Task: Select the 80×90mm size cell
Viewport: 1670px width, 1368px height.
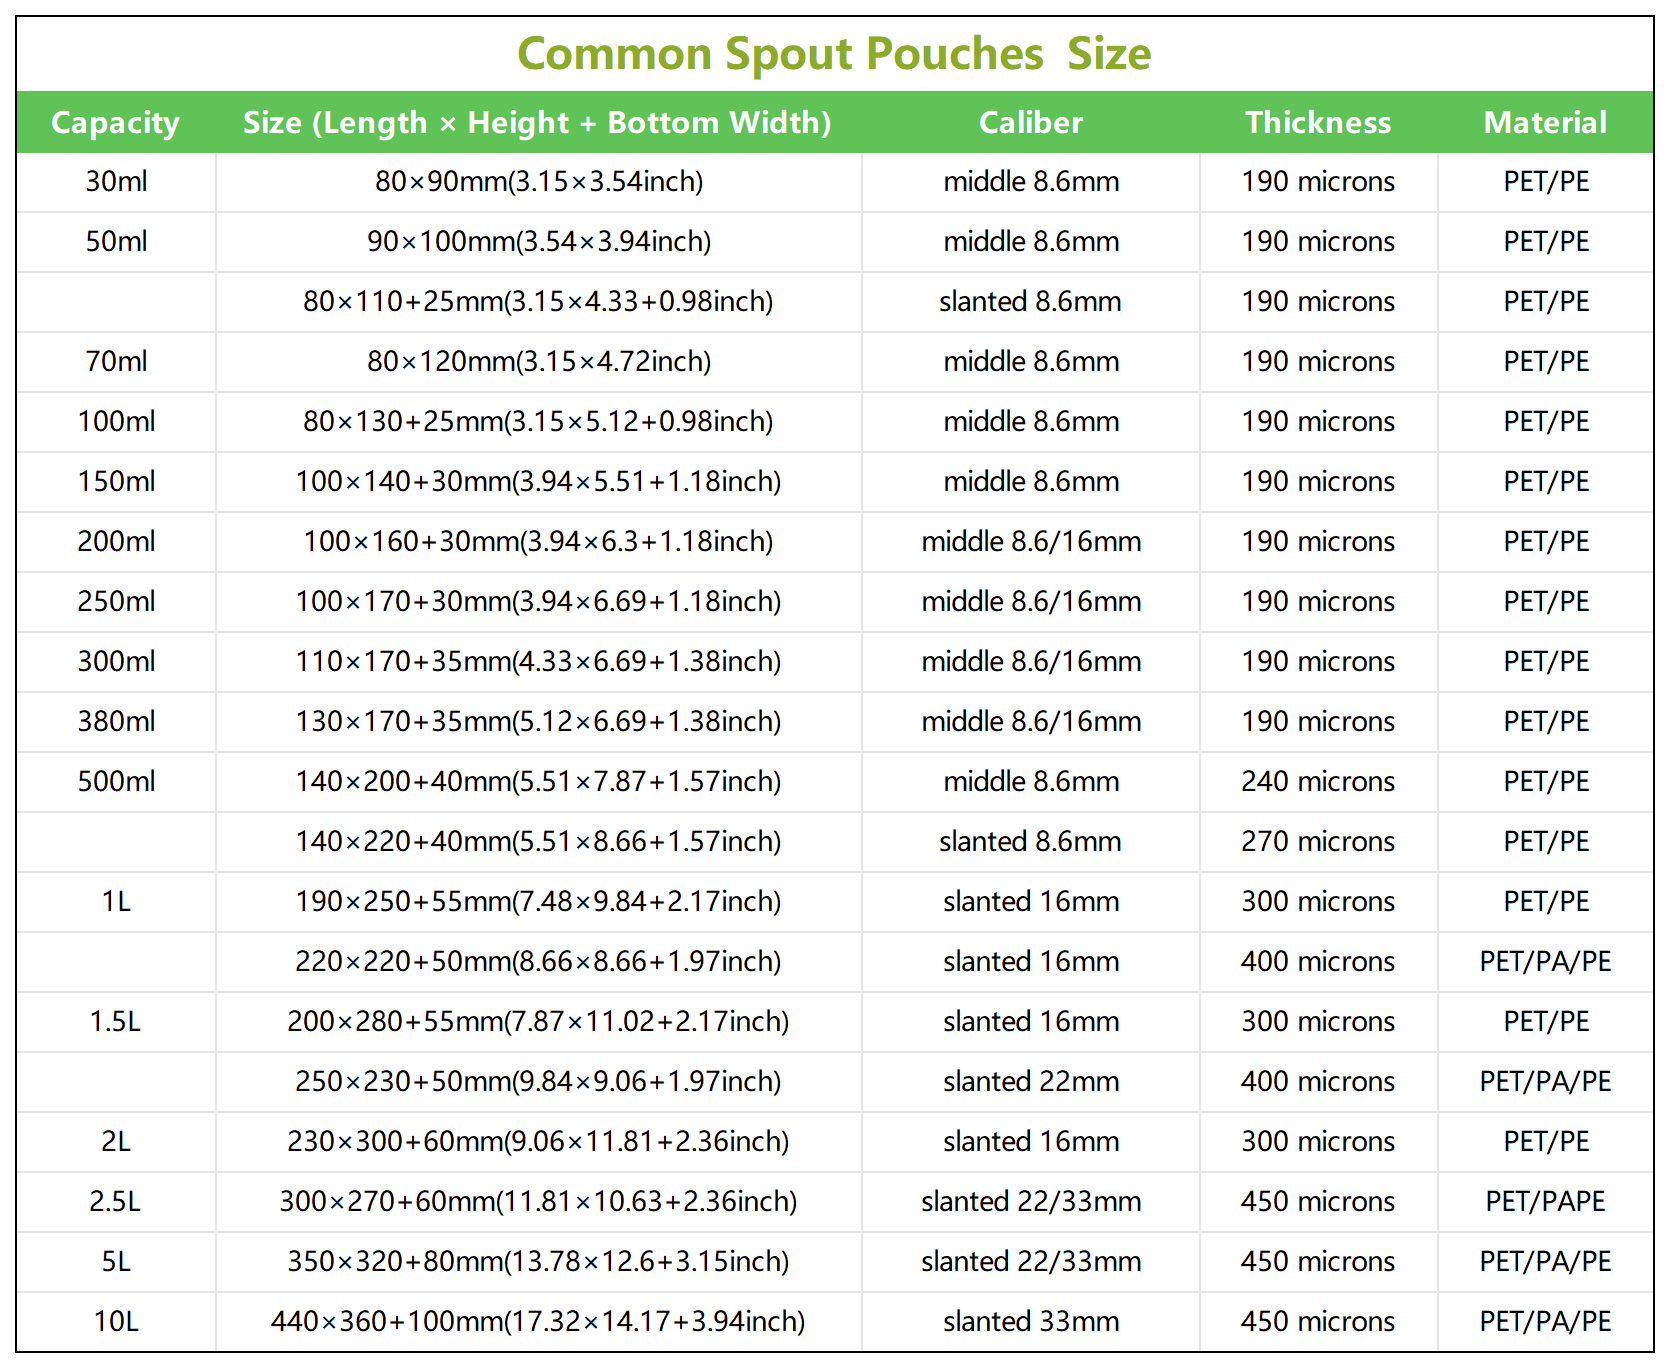Action: click(x=538, y=182)
